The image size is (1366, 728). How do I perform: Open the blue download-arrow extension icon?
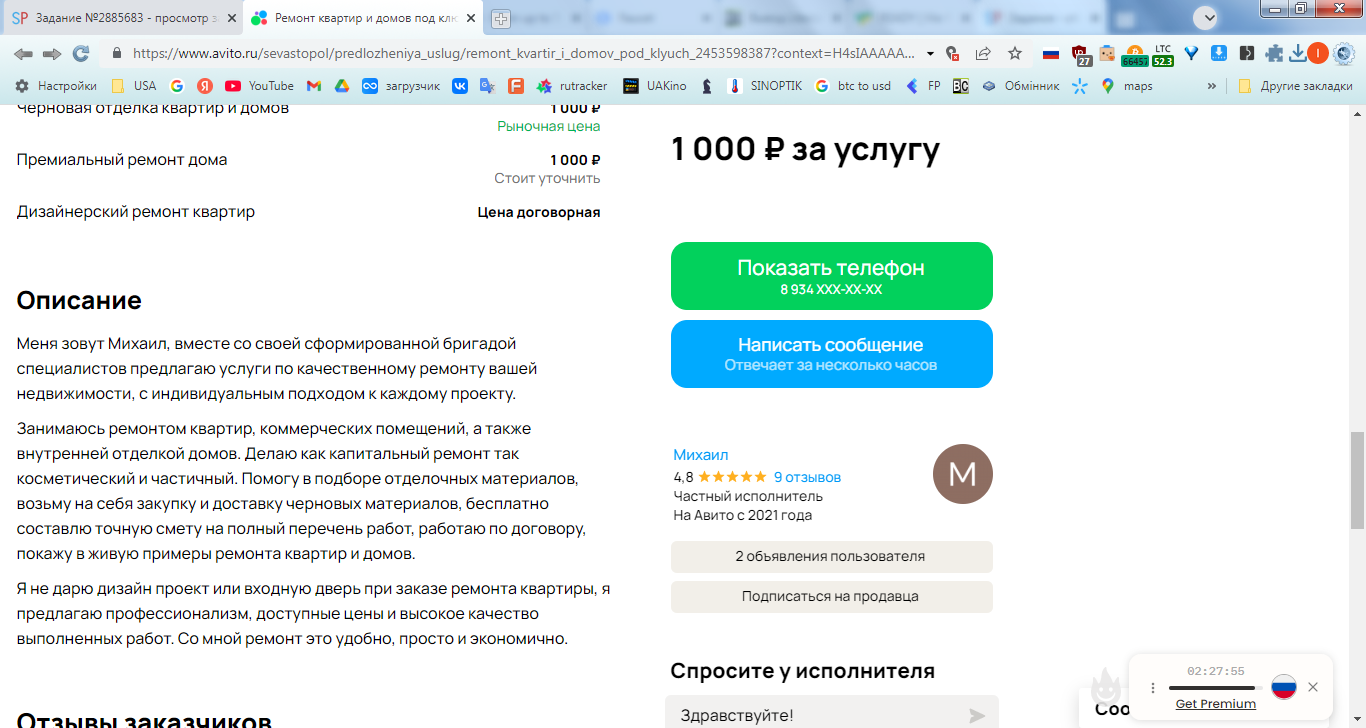pos(1219,53)
